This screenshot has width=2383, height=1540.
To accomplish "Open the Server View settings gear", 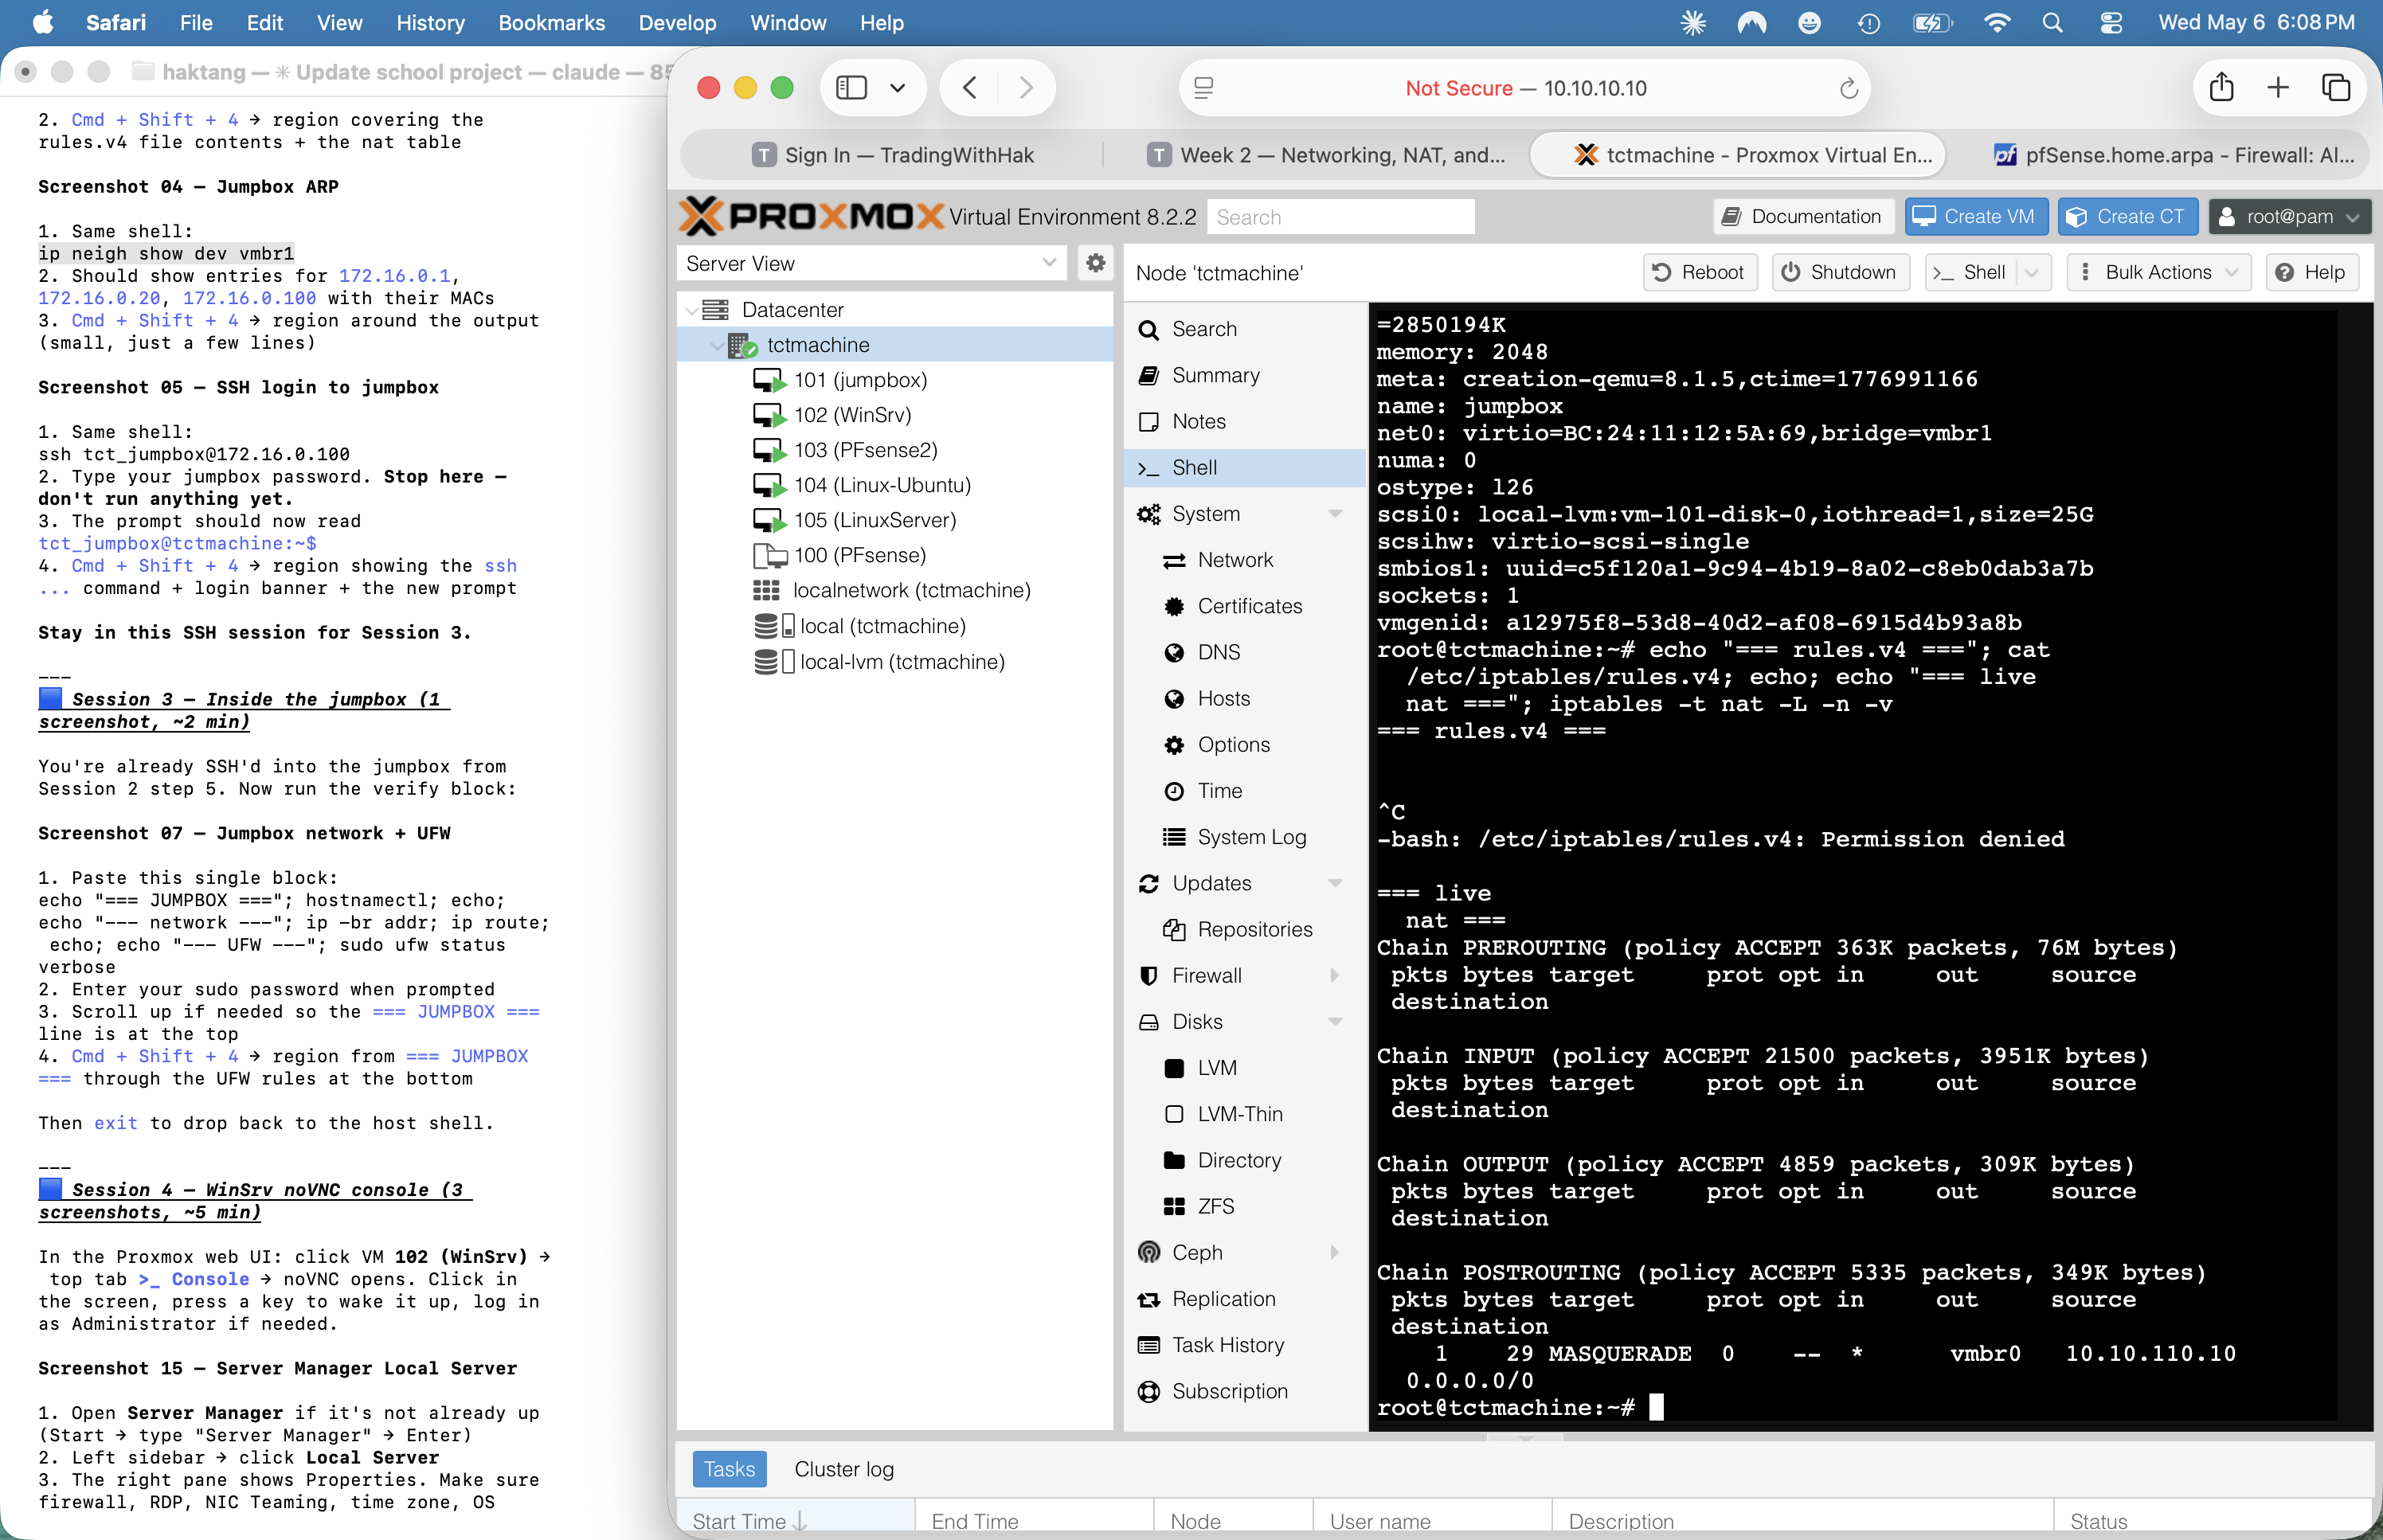I will pos(1096,263).
